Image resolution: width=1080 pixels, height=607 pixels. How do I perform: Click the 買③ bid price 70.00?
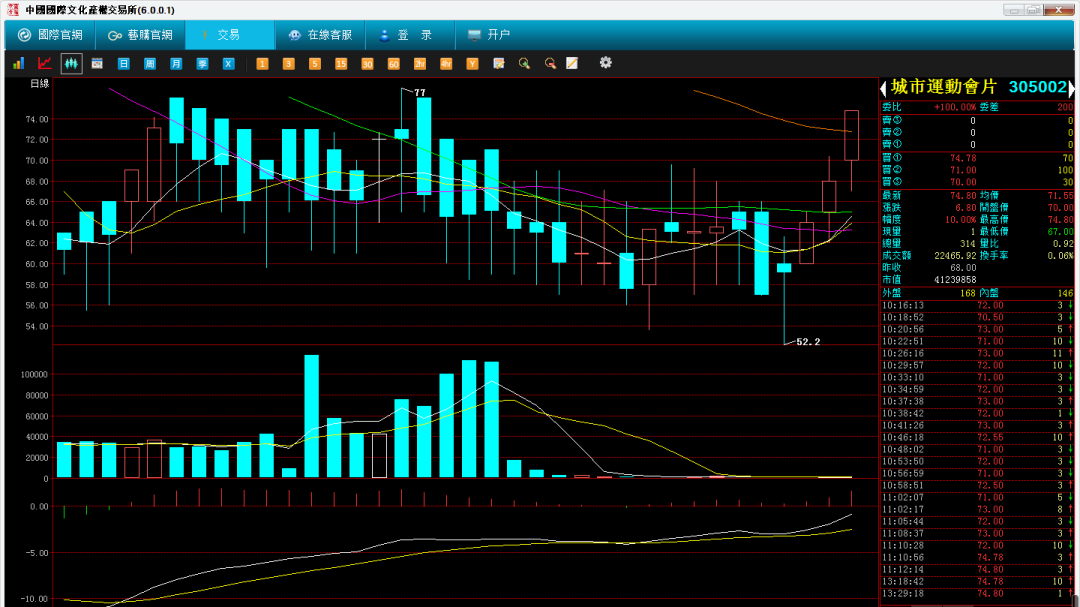pos(963,182)
